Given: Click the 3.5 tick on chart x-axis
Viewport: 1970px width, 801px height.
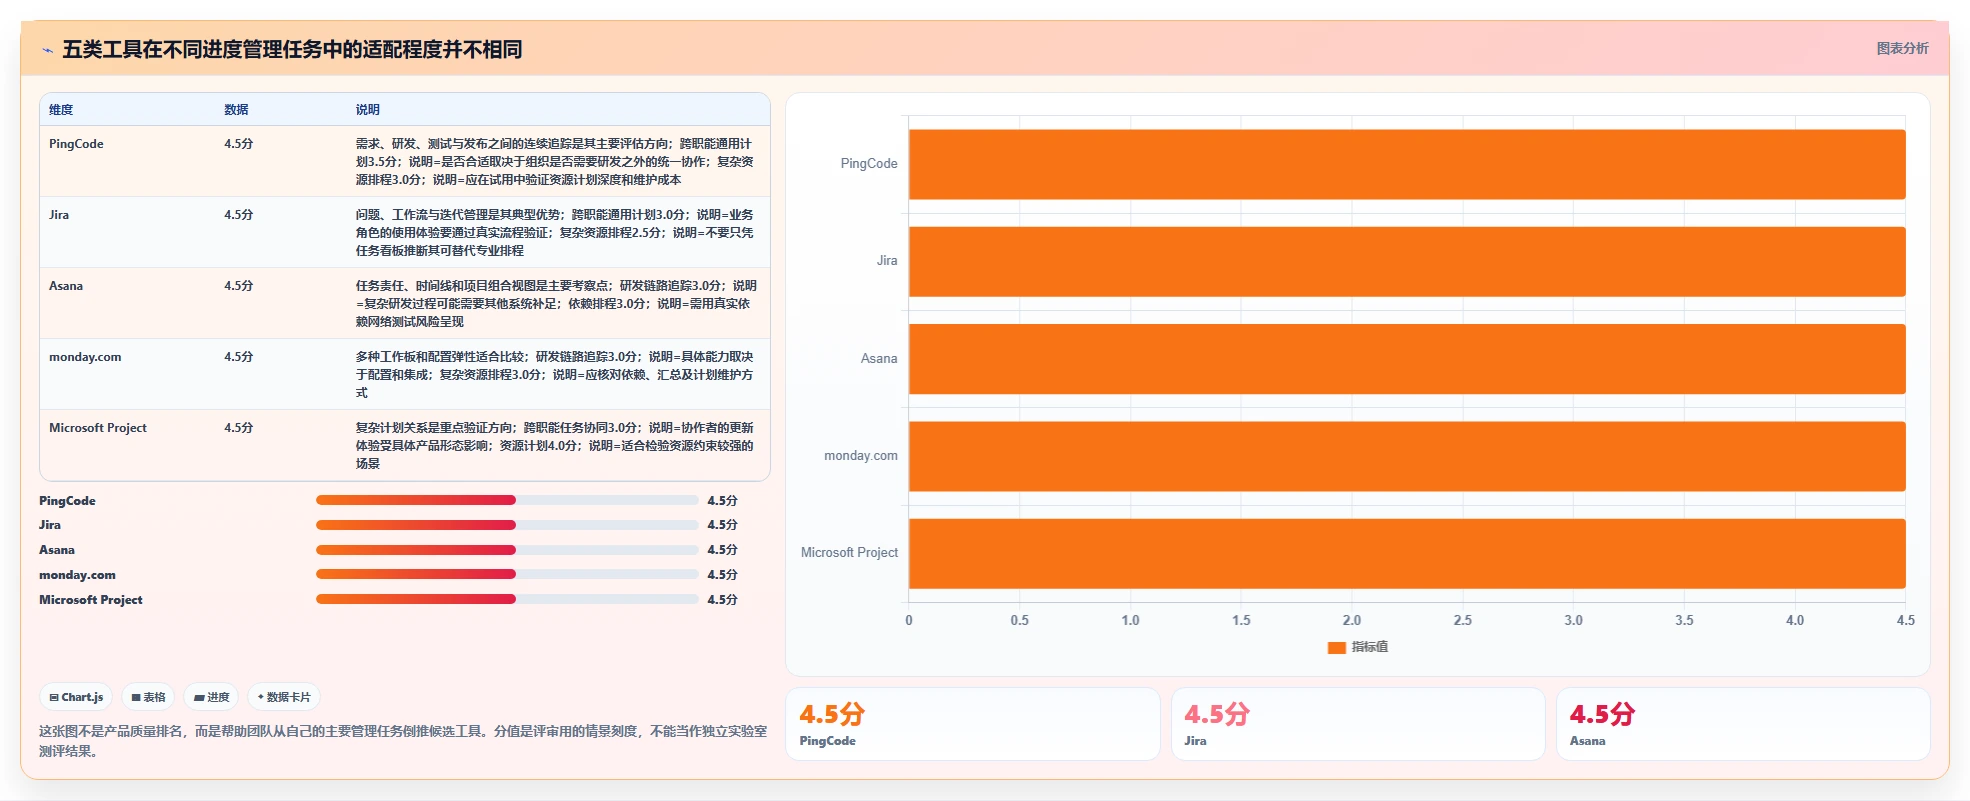Looking at the screenshot, I should (1684, 621).
